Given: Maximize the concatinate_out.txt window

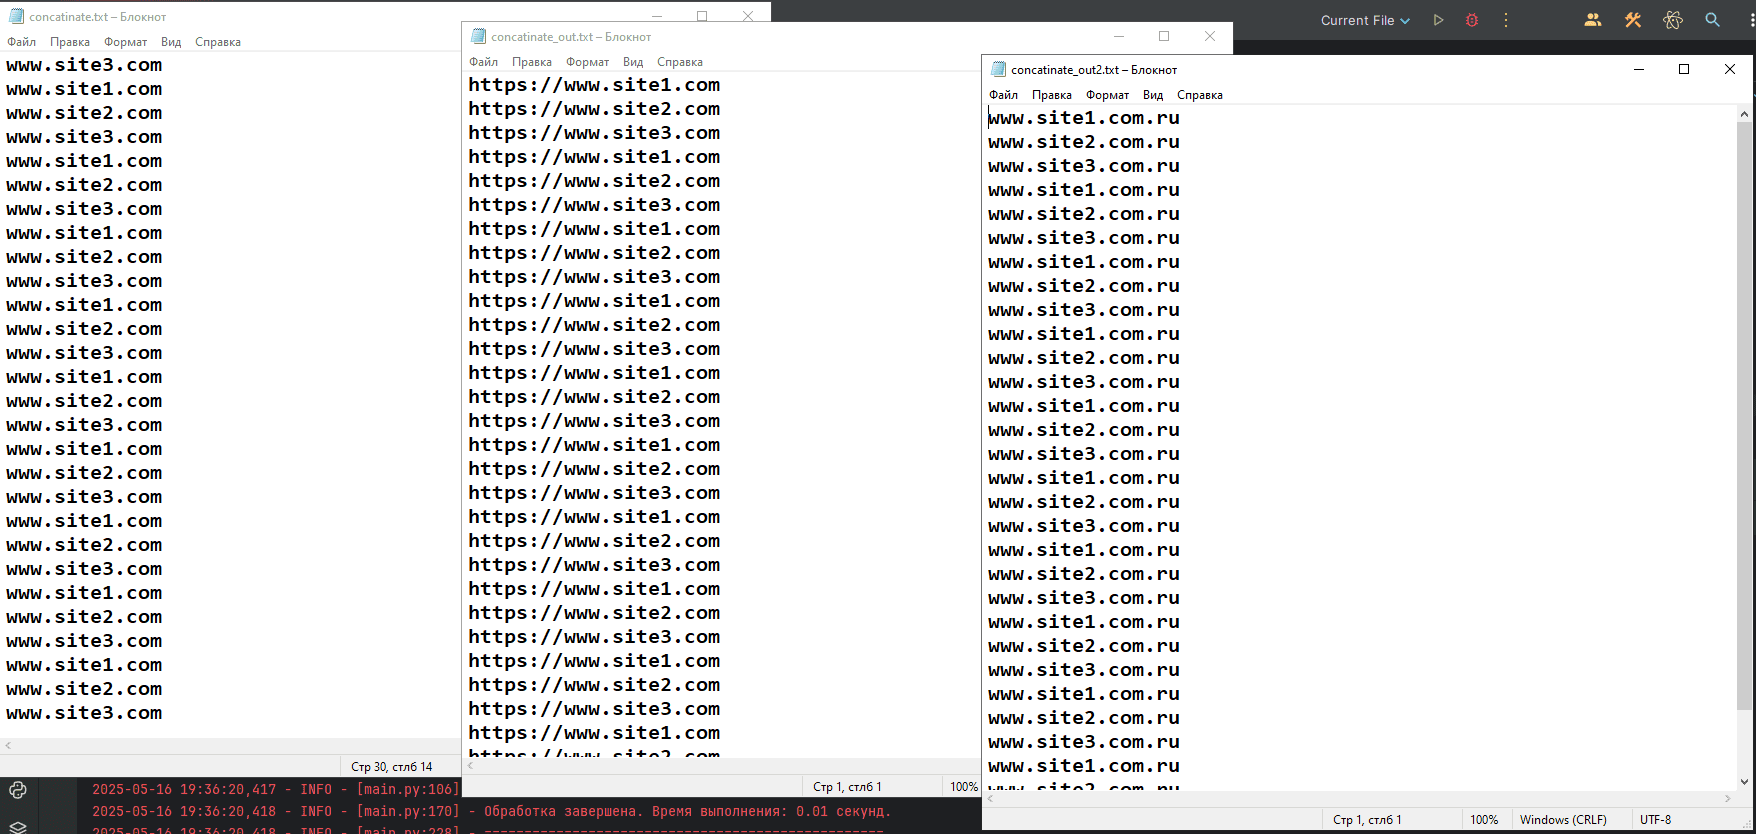Looking at the screenshot, I should tap(1164, 36).
